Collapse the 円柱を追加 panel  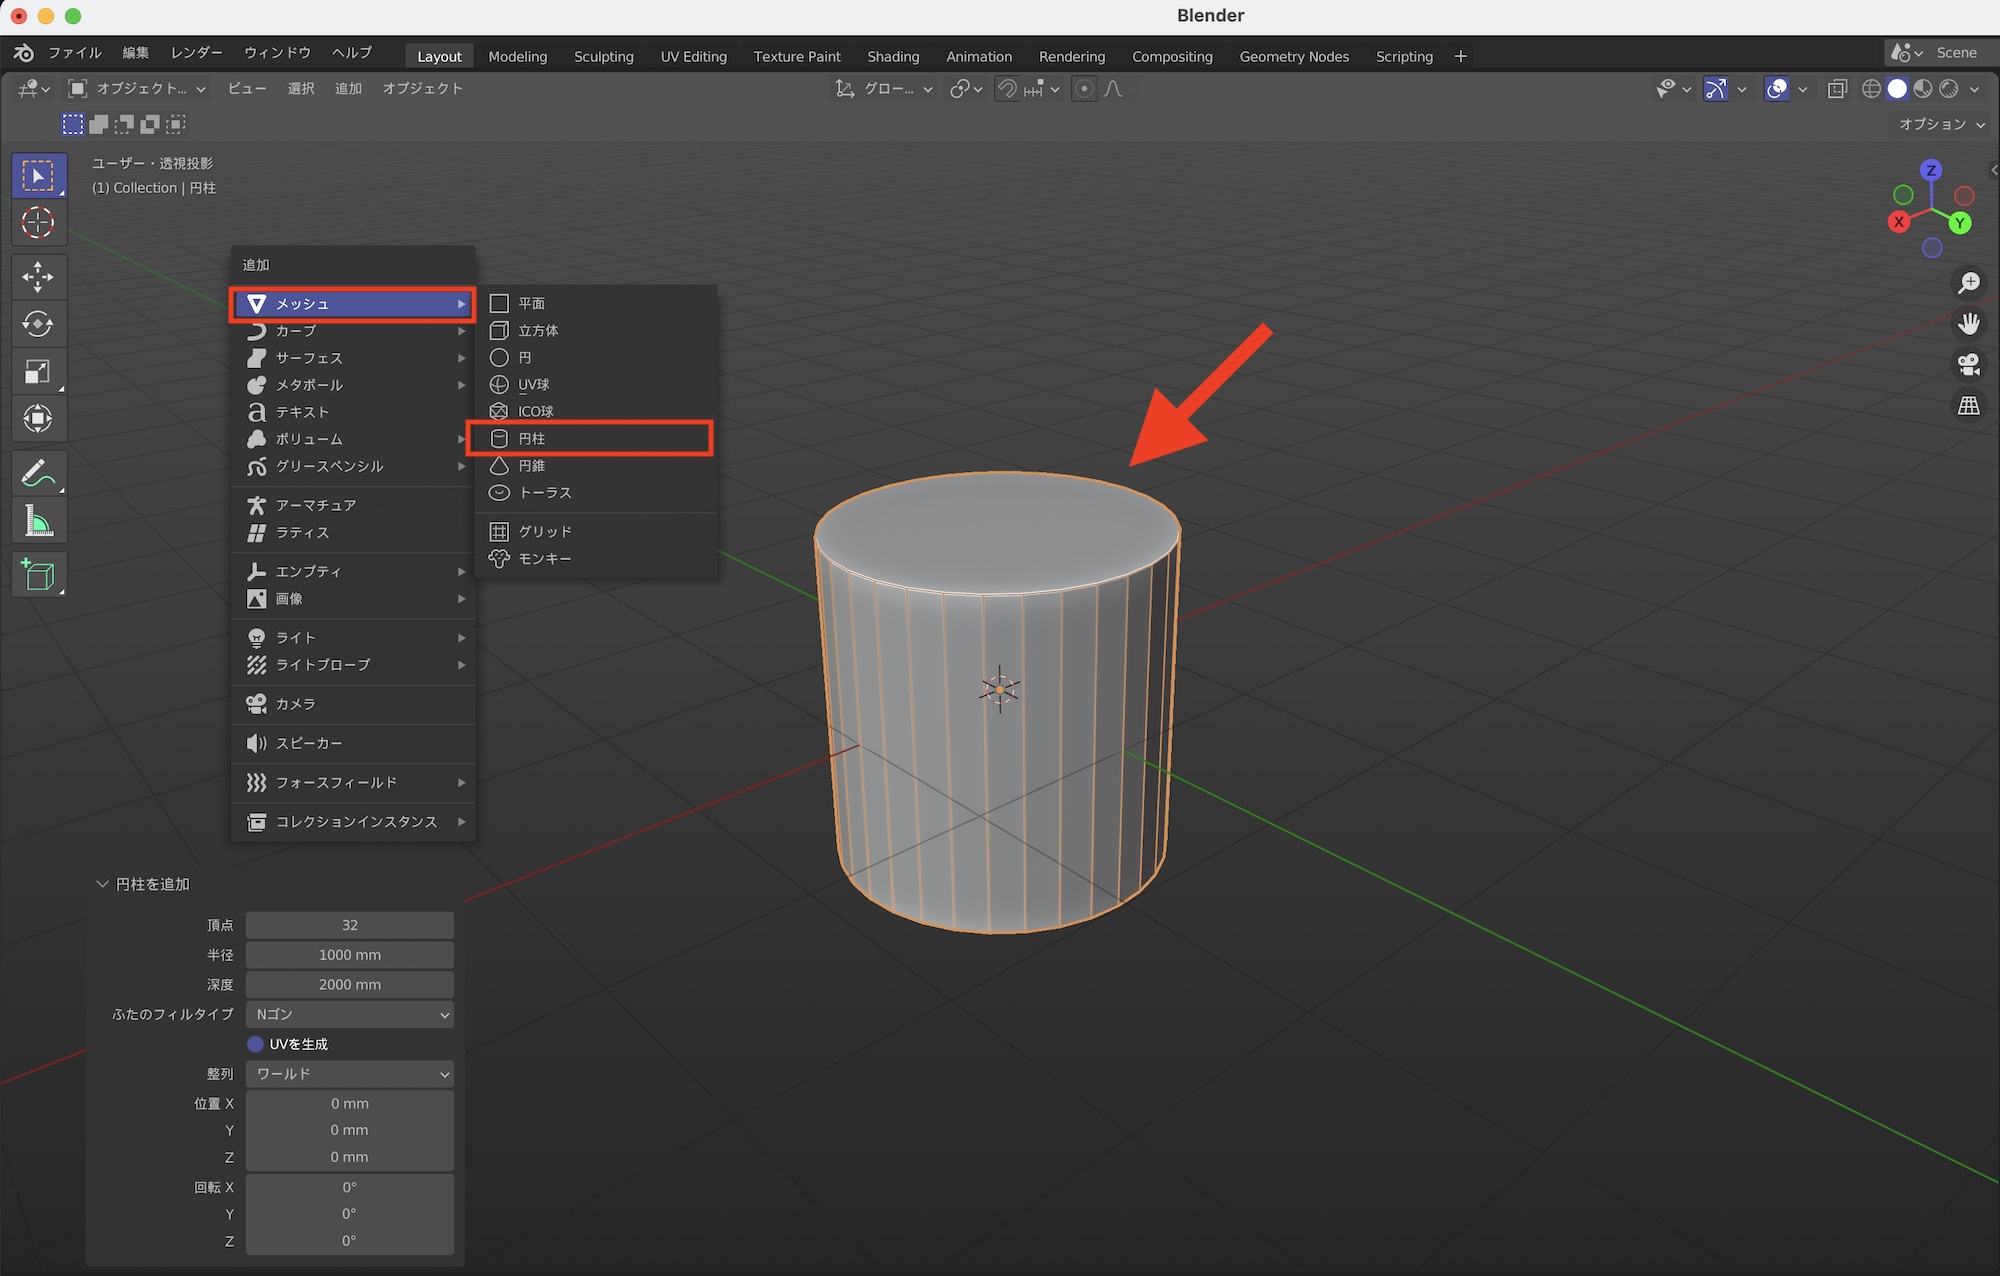(102, 884)
